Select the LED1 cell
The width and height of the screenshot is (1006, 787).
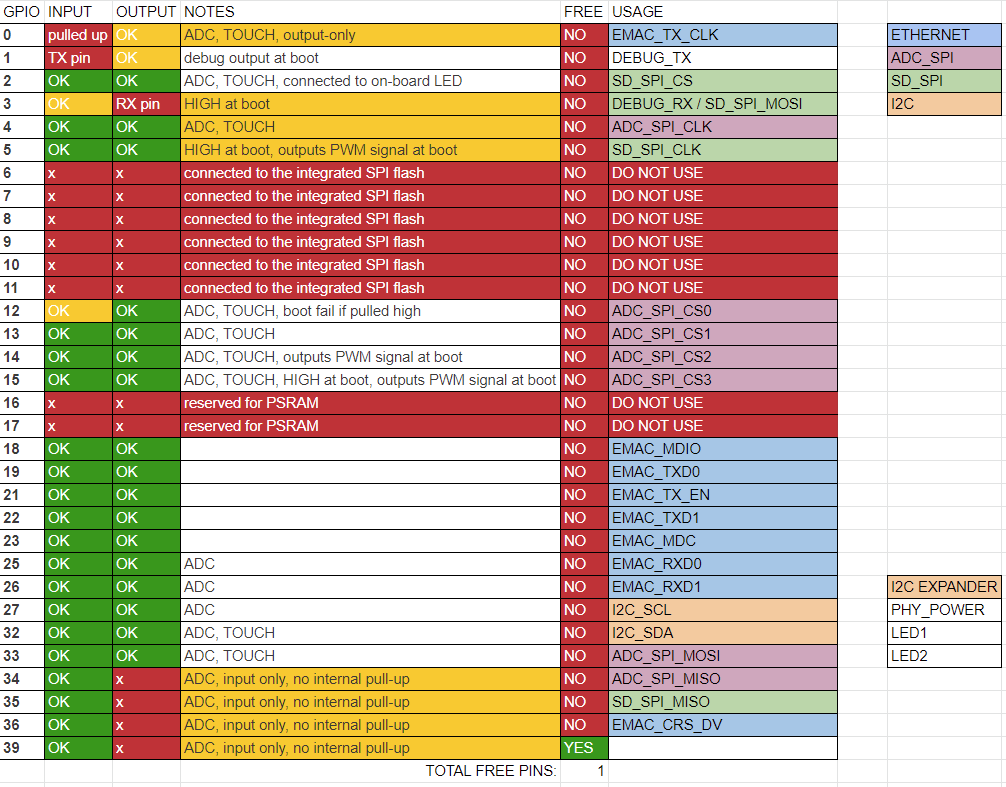pyautogui.click(x=944, y=633)
